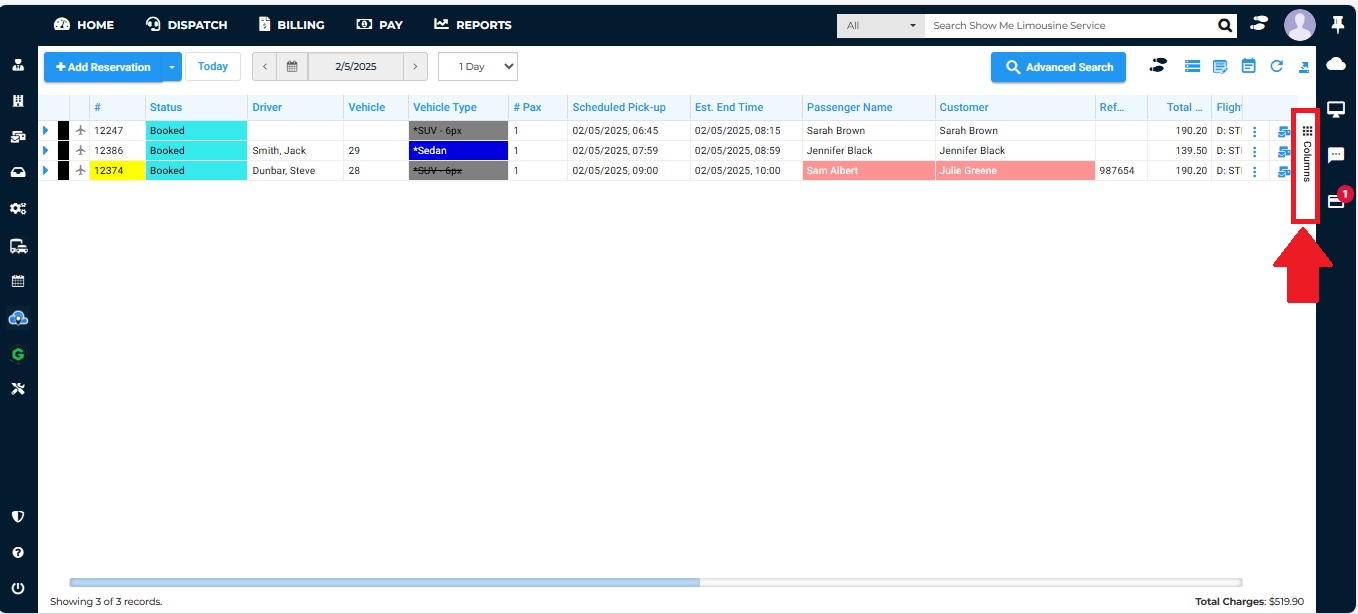Click the green G hexagon sidebar icon
Screen dimensions: 1358x614
(x=18, y=354)
